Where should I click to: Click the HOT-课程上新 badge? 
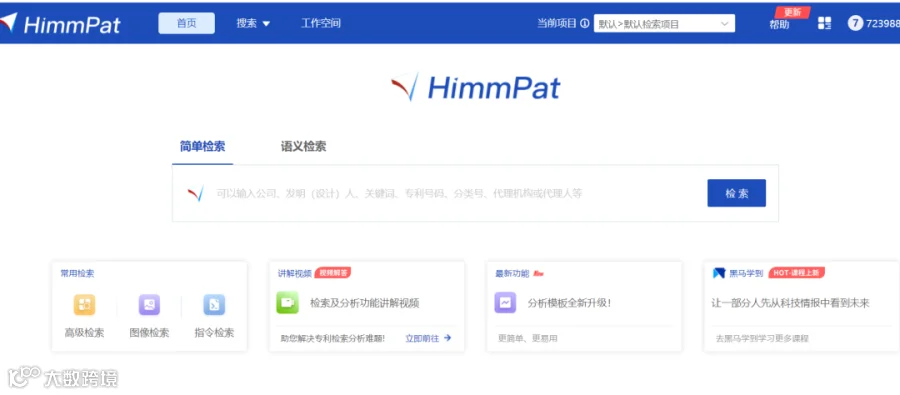pos(797,273)
